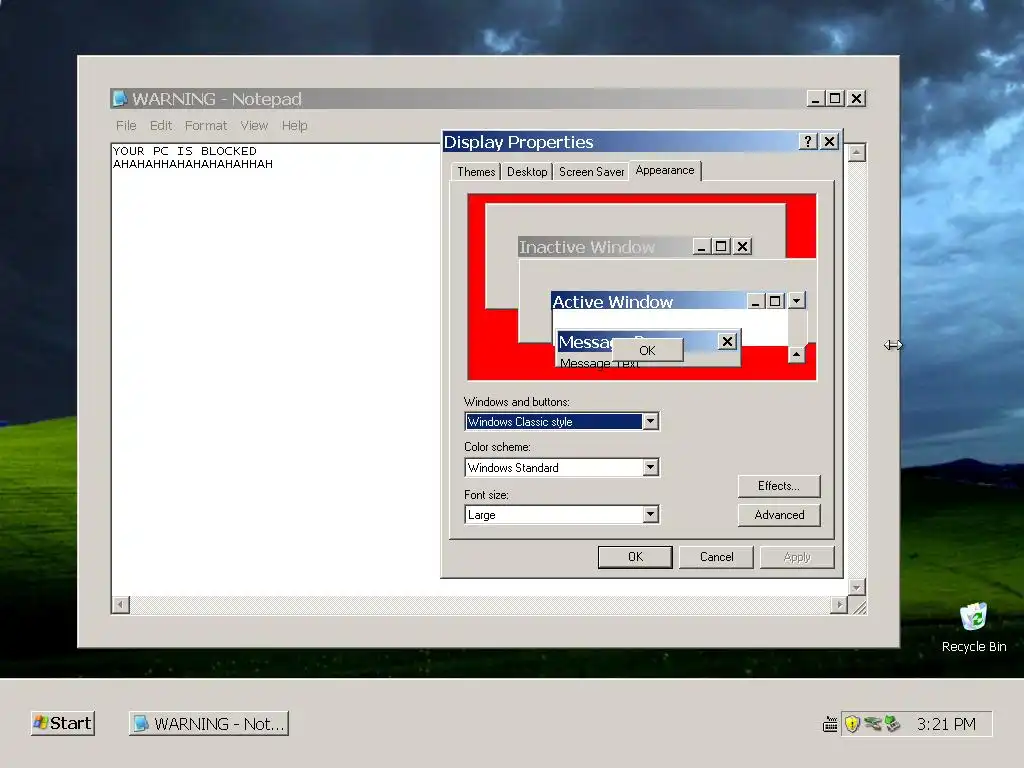Open the File menu in Notepad
Screen dimensions: 1024x768
pos(126,125)
